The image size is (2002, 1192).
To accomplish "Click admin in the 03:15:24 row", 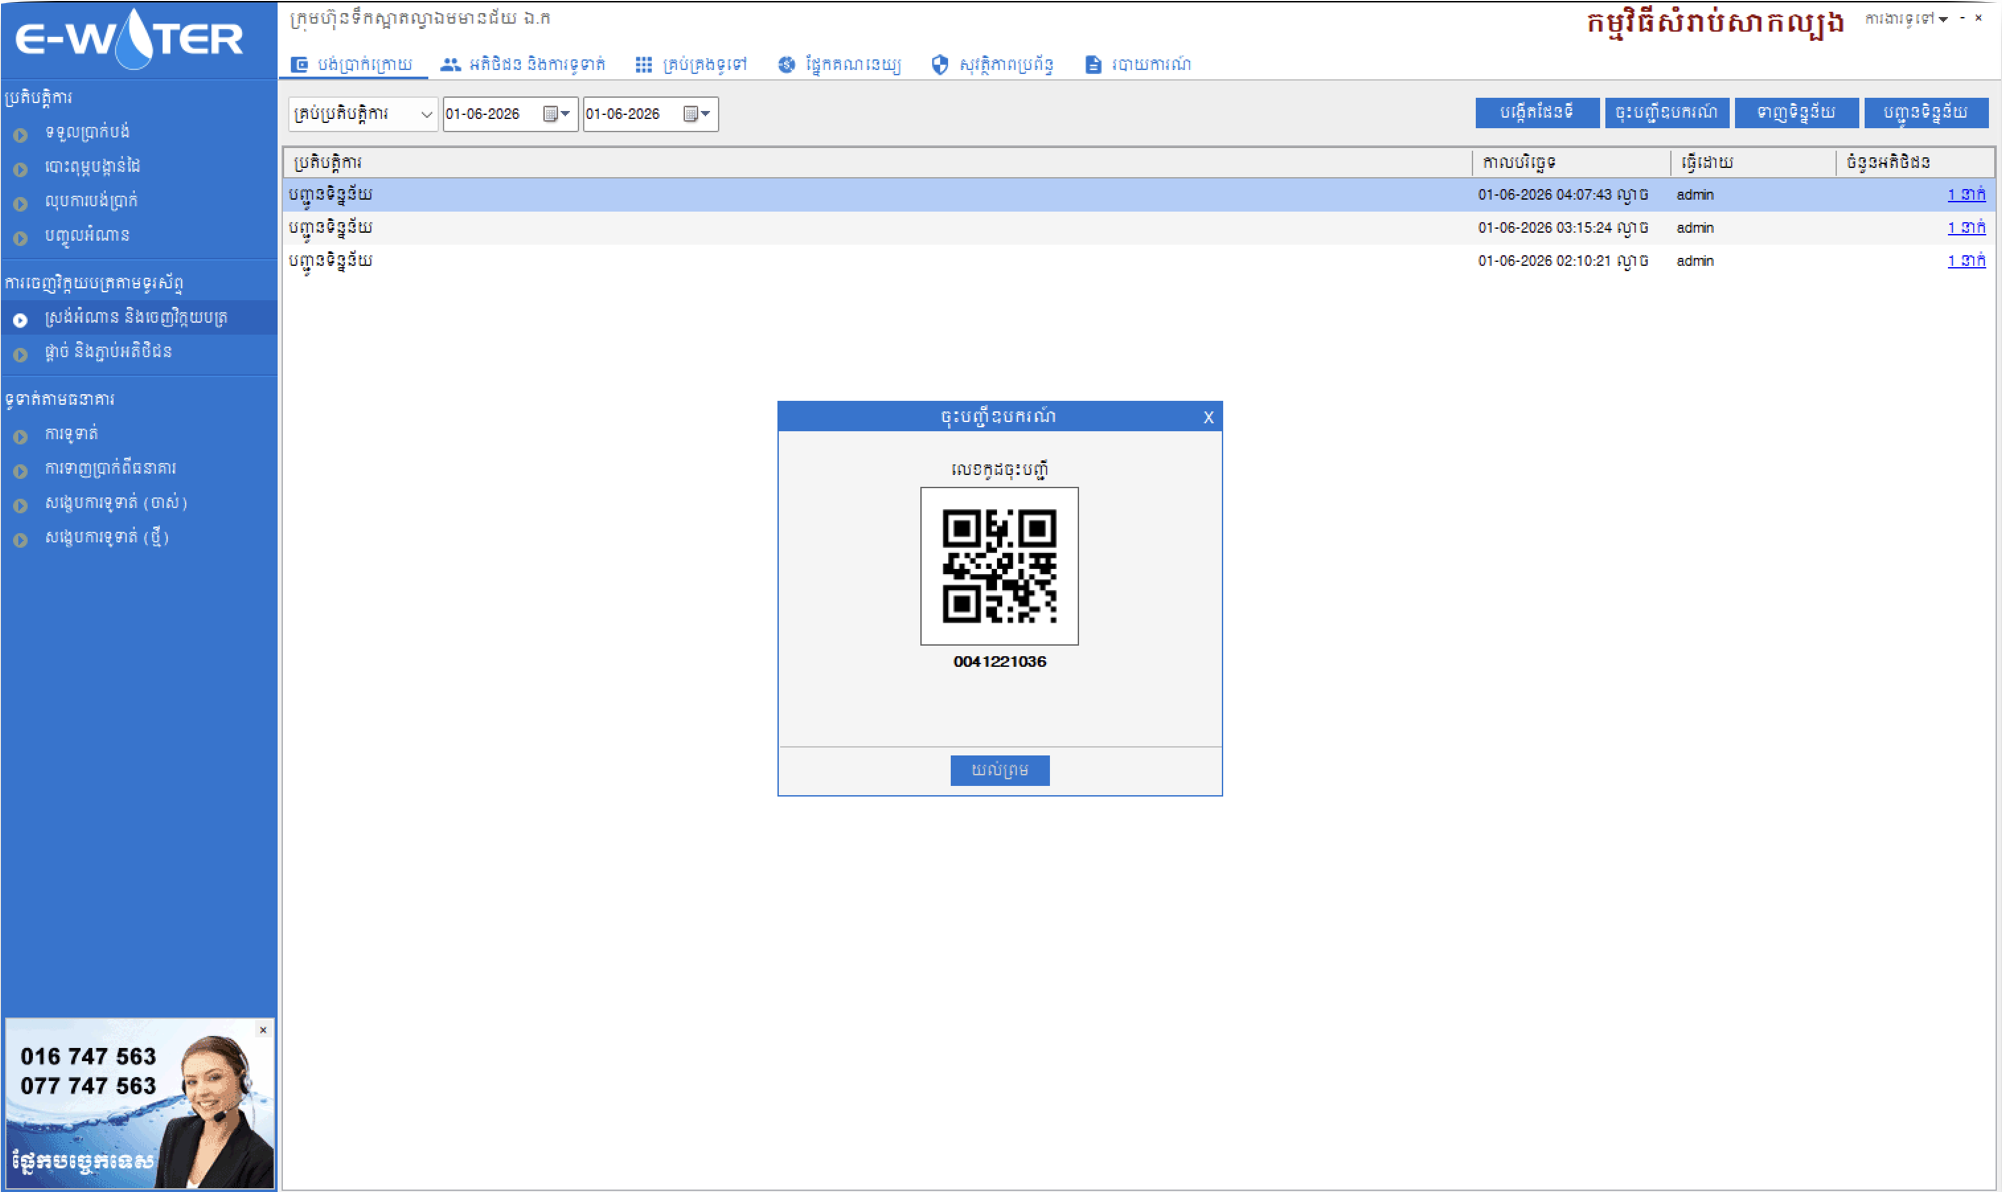I will click(1695, 228).
